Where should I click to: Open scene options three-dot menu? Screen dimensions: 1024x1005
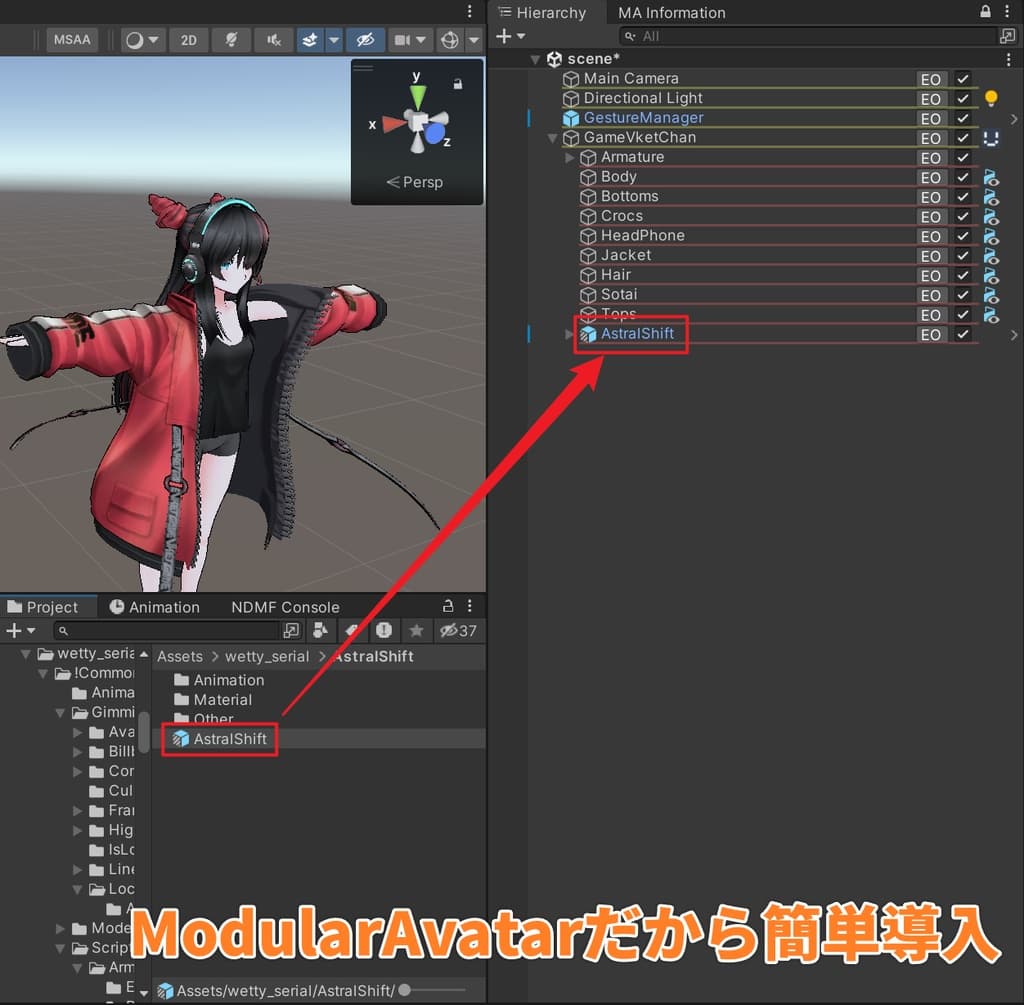(x=1008, y=59)
